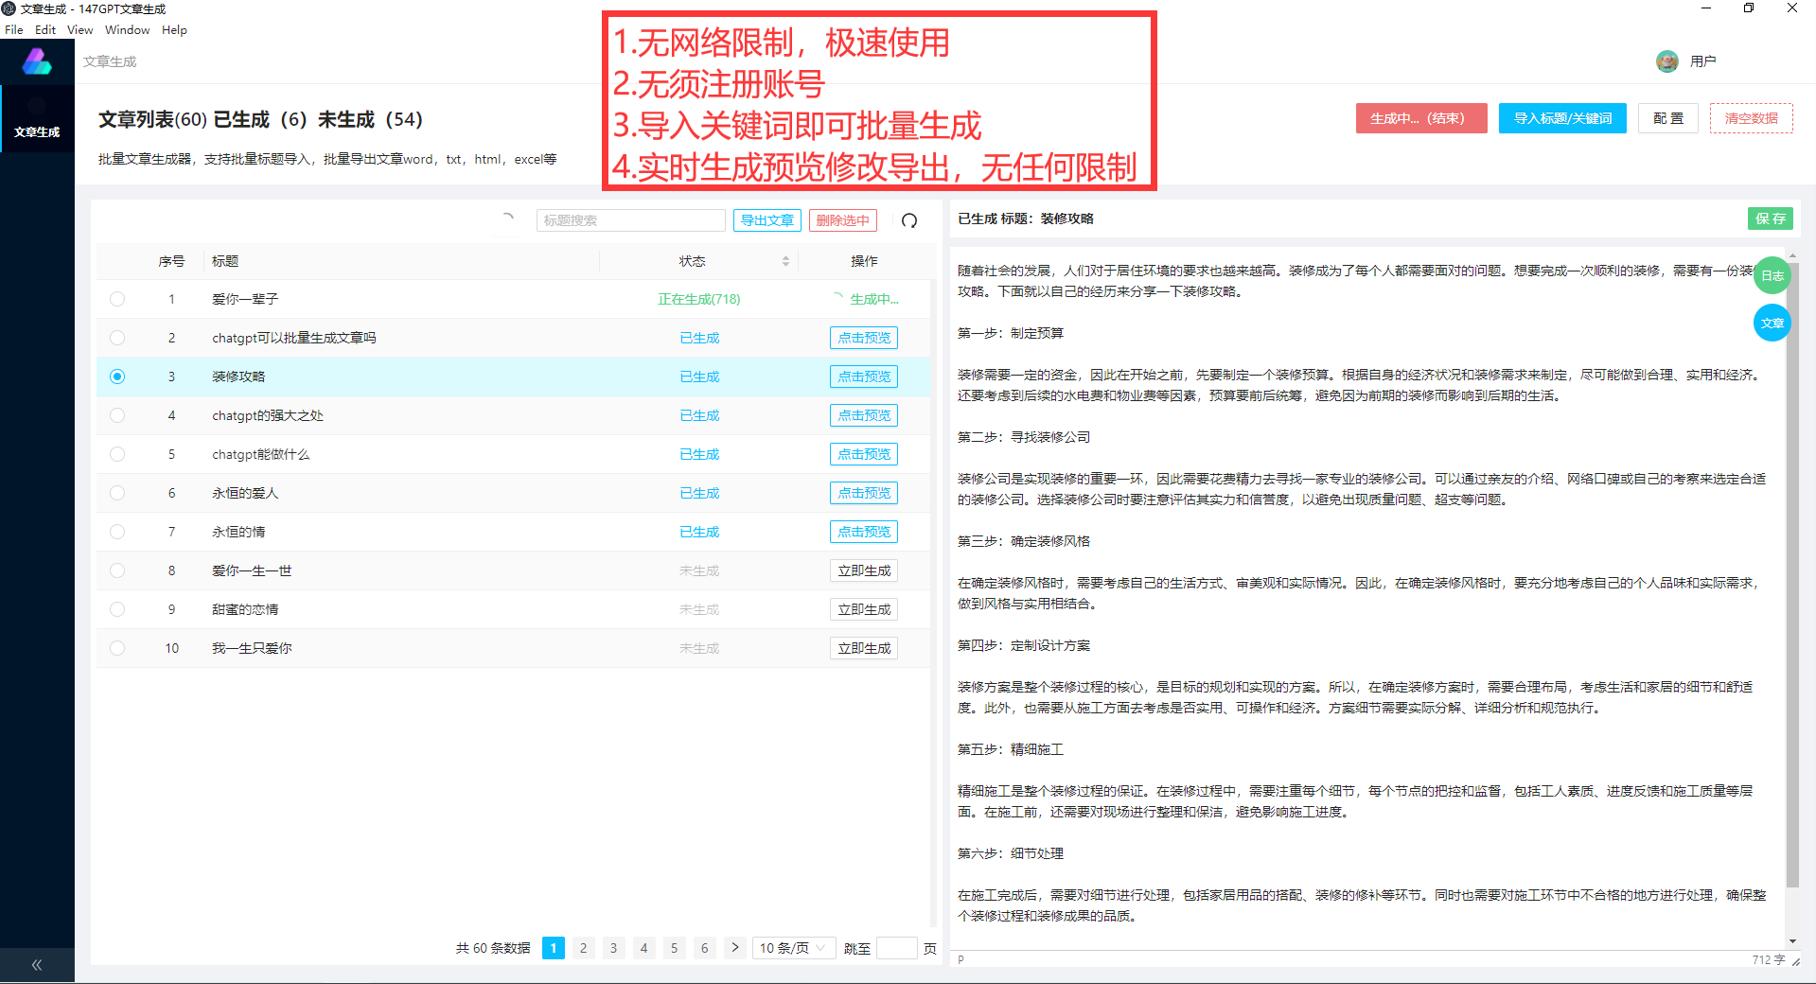Open the 日志 floating panel icon

pos(1771,276)
